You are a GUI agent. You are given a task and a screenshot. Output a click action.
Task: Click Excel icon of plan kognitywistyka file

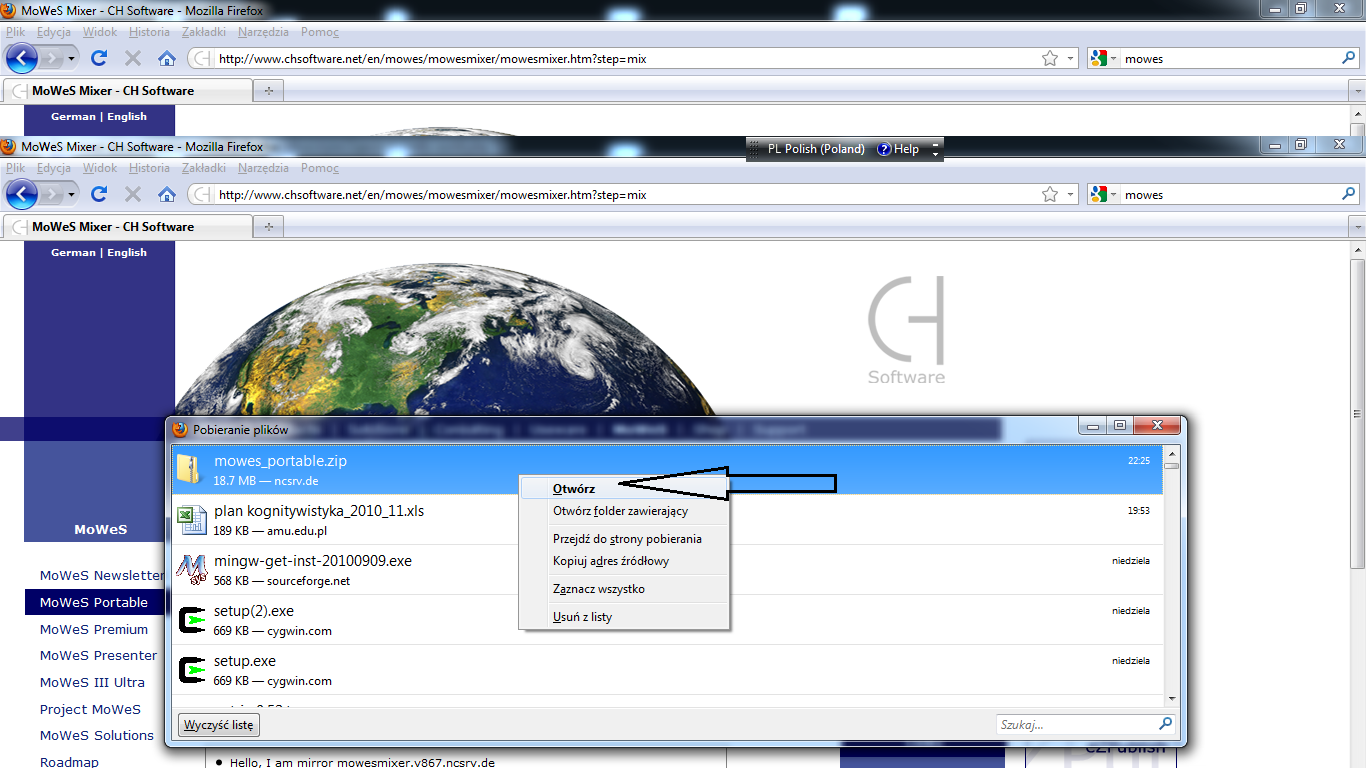191,520
